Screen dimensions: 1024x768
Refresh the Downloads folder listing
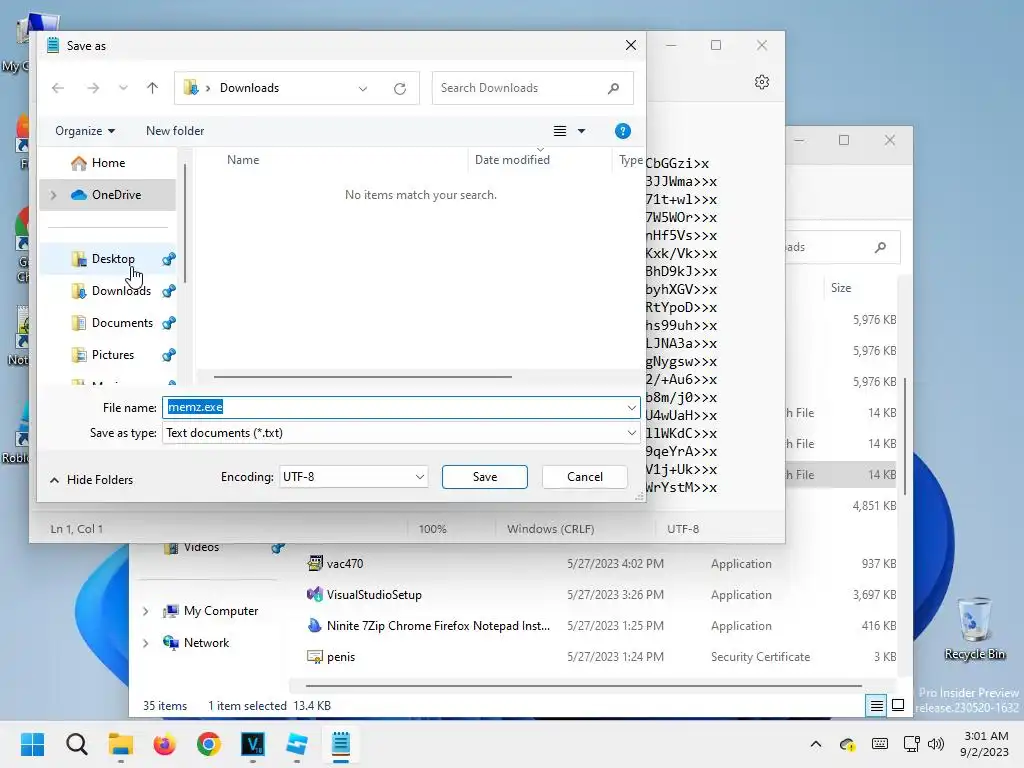(x=400, y=88)
